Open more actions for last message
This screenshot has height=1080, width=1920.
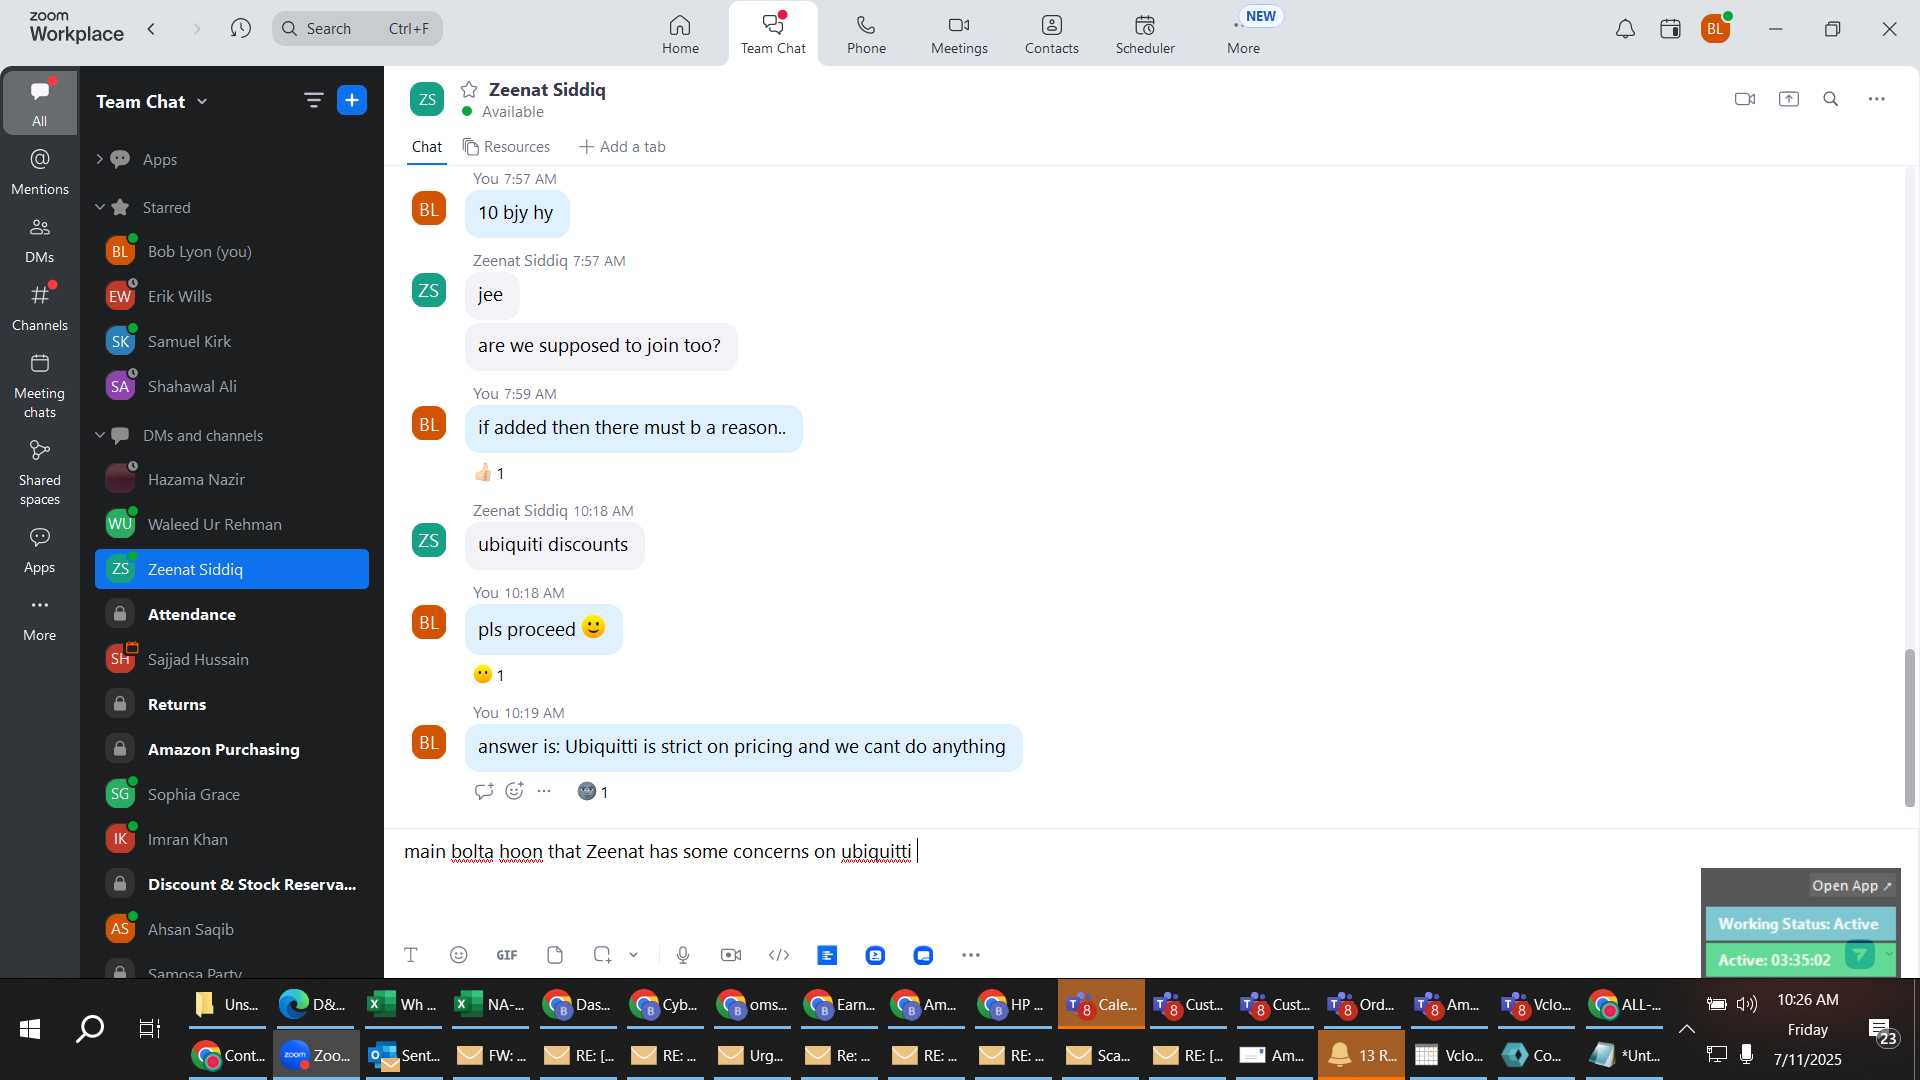pos(544,791)
